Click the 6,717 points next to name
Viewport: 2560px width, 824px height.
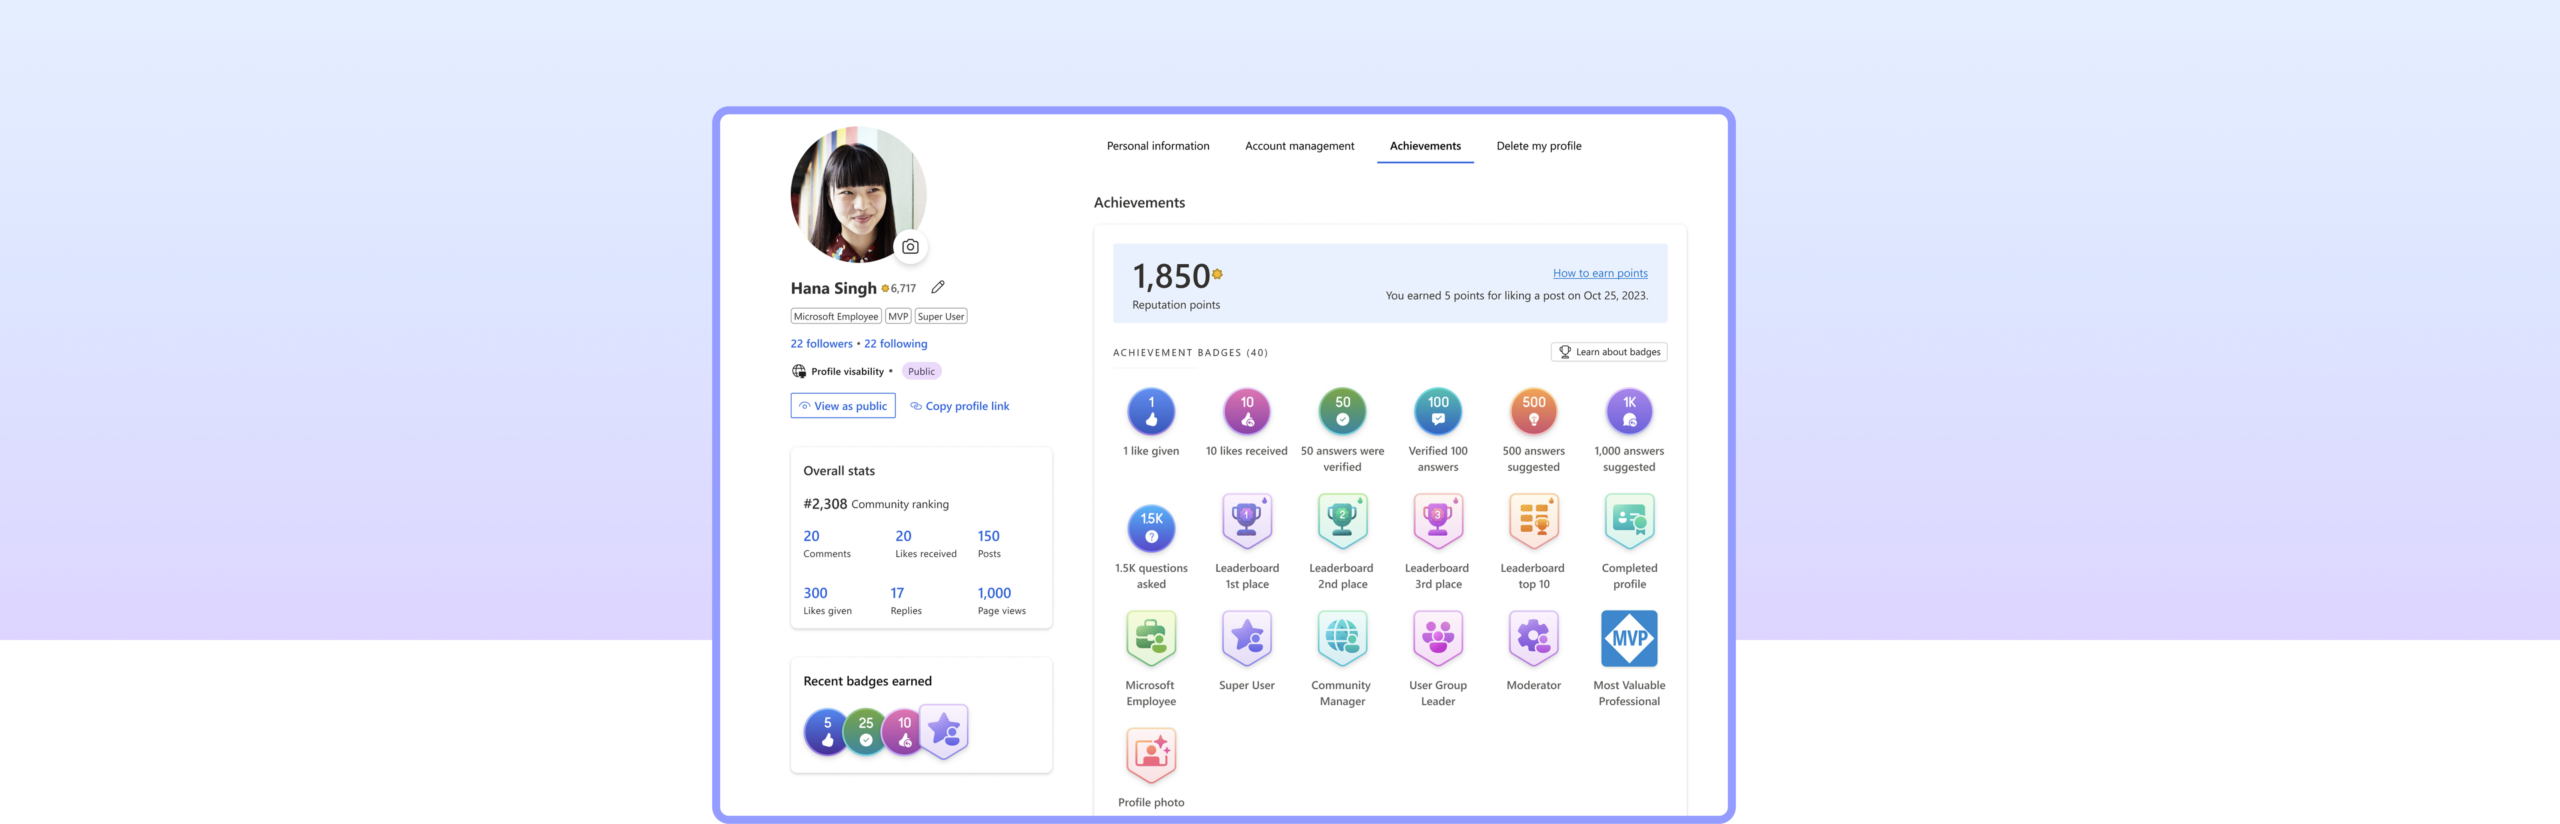tap(899, 288)
